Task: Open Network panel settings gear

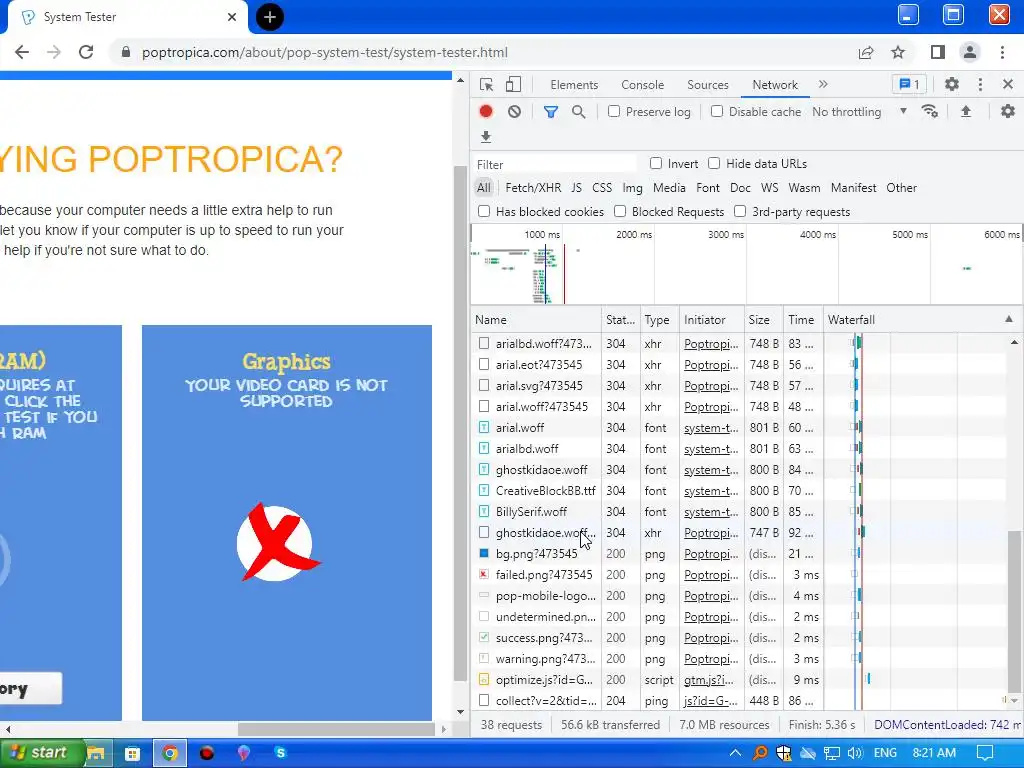Action: tap(1008, 112)
